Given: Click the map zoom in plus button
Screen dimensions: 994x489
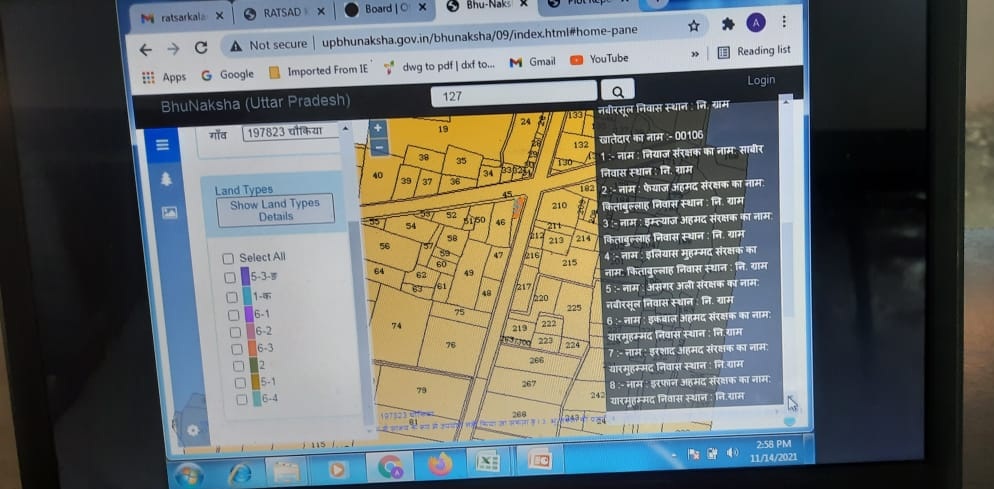Looking at the screenshot, I should tap(377, 129).
